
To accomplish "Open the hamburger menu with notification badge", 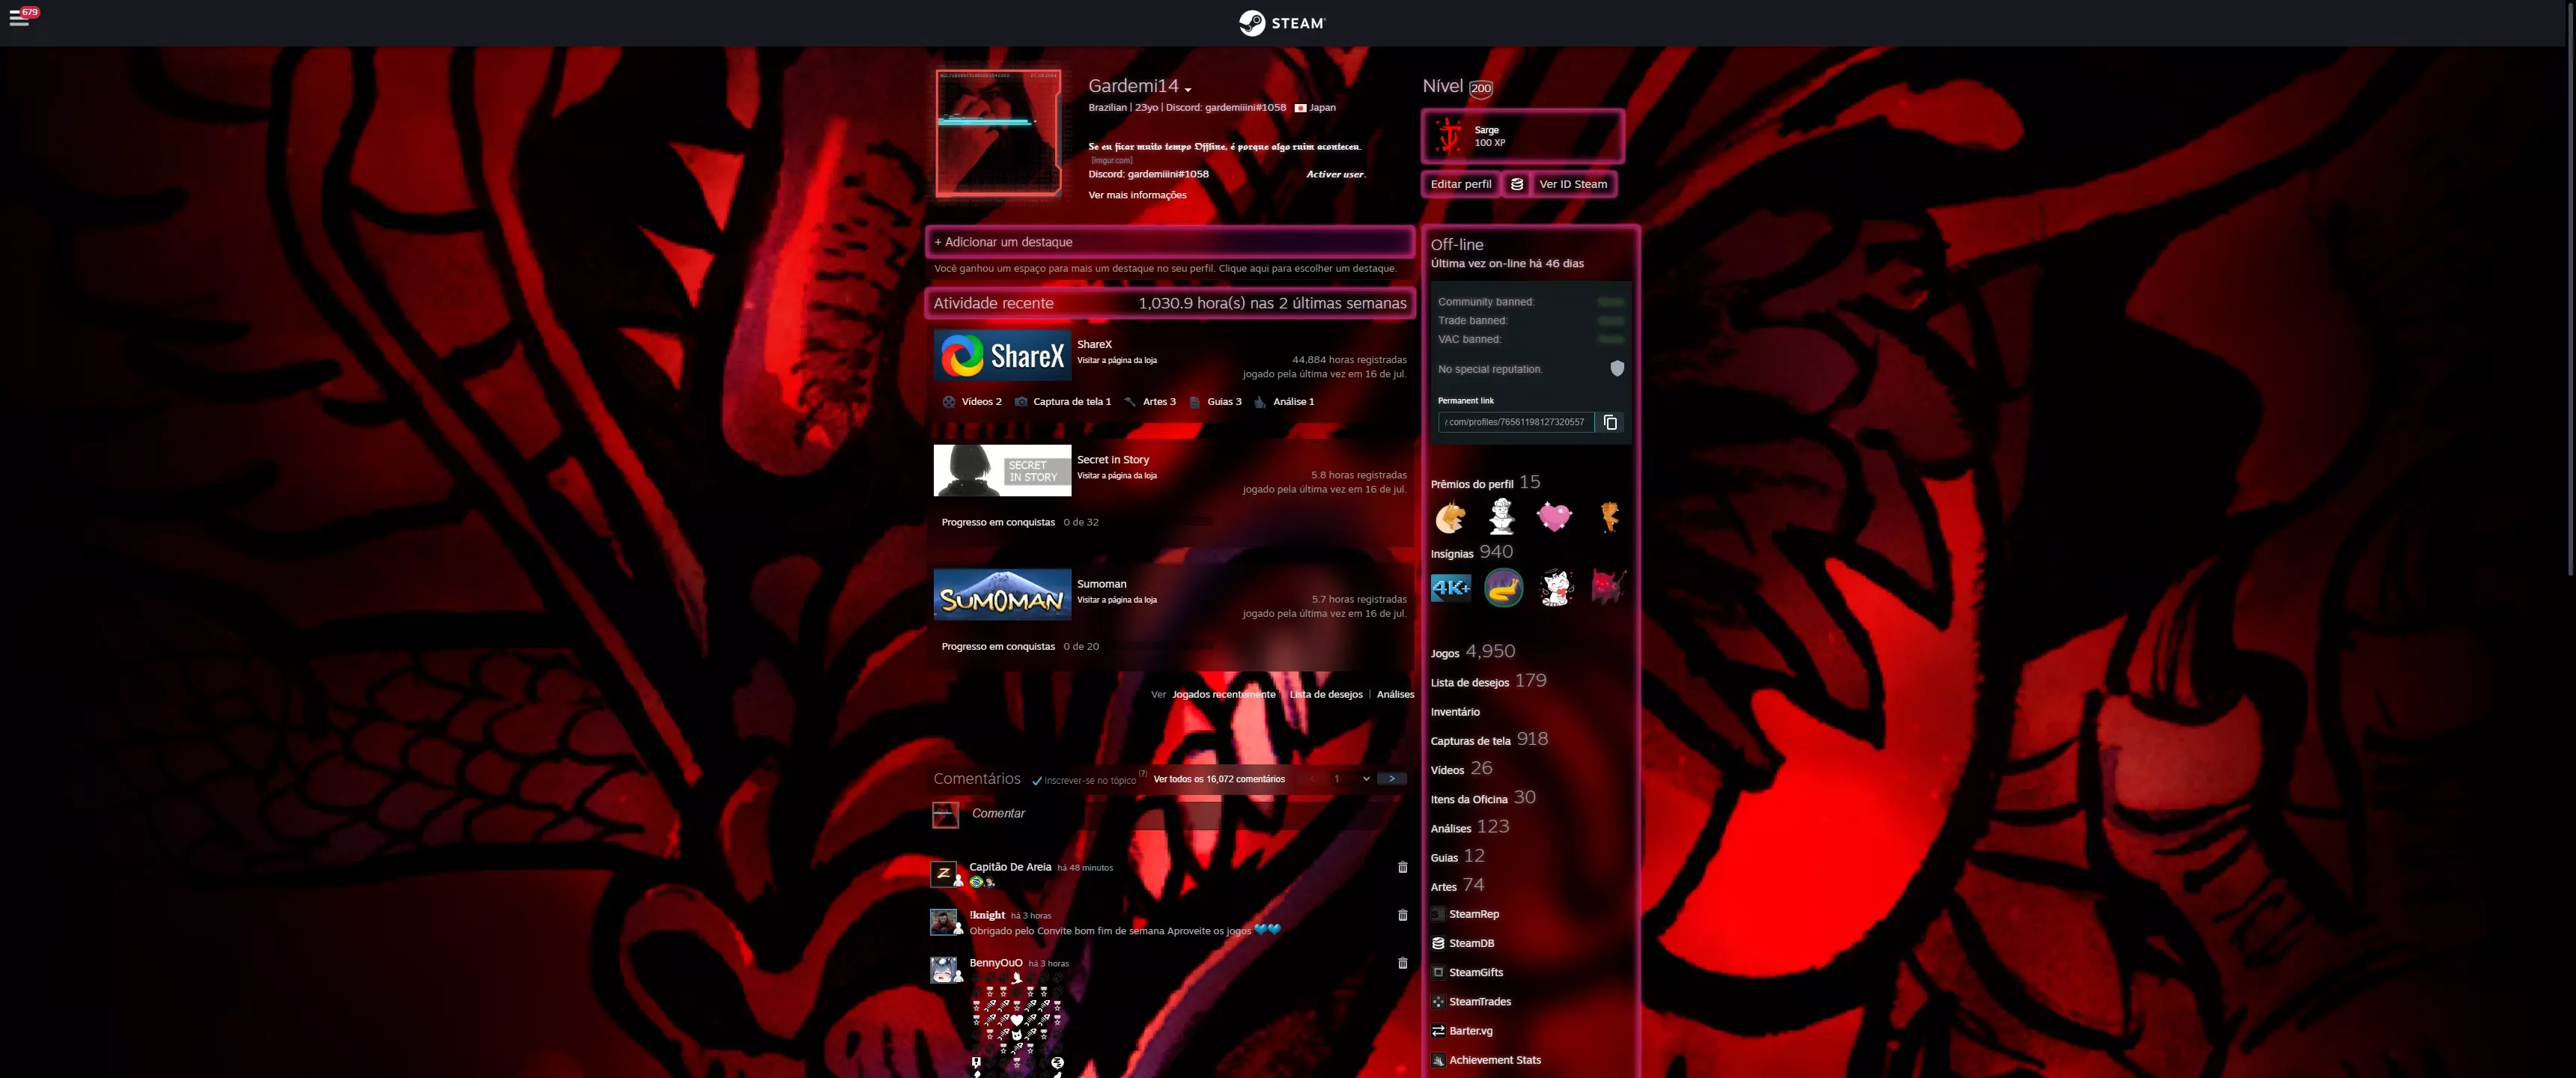I will click(20, 18).
